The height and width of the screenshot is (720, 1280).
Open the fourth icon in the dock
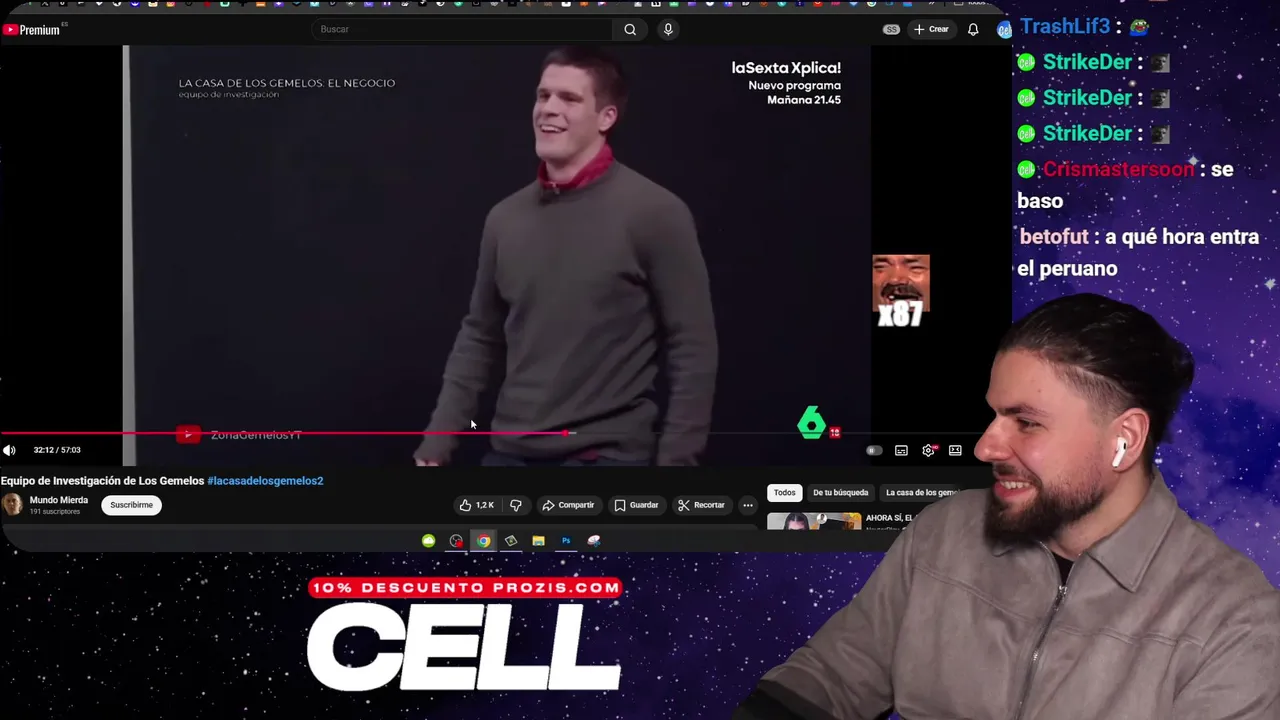(511, 541)
